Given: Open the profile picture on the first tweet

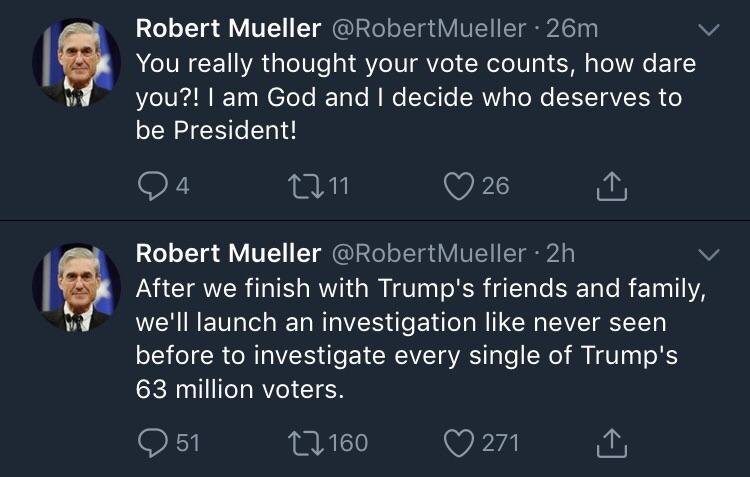Looking at the screenshot, I should point(76,63).
